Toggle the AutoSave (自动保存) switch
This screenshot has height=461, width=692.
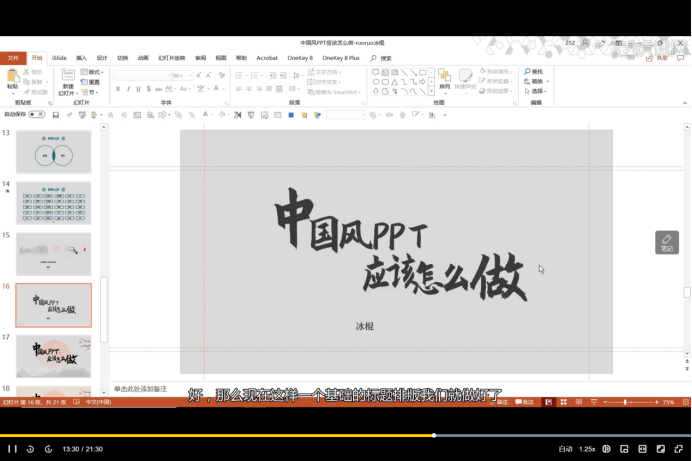pos(37,114)
